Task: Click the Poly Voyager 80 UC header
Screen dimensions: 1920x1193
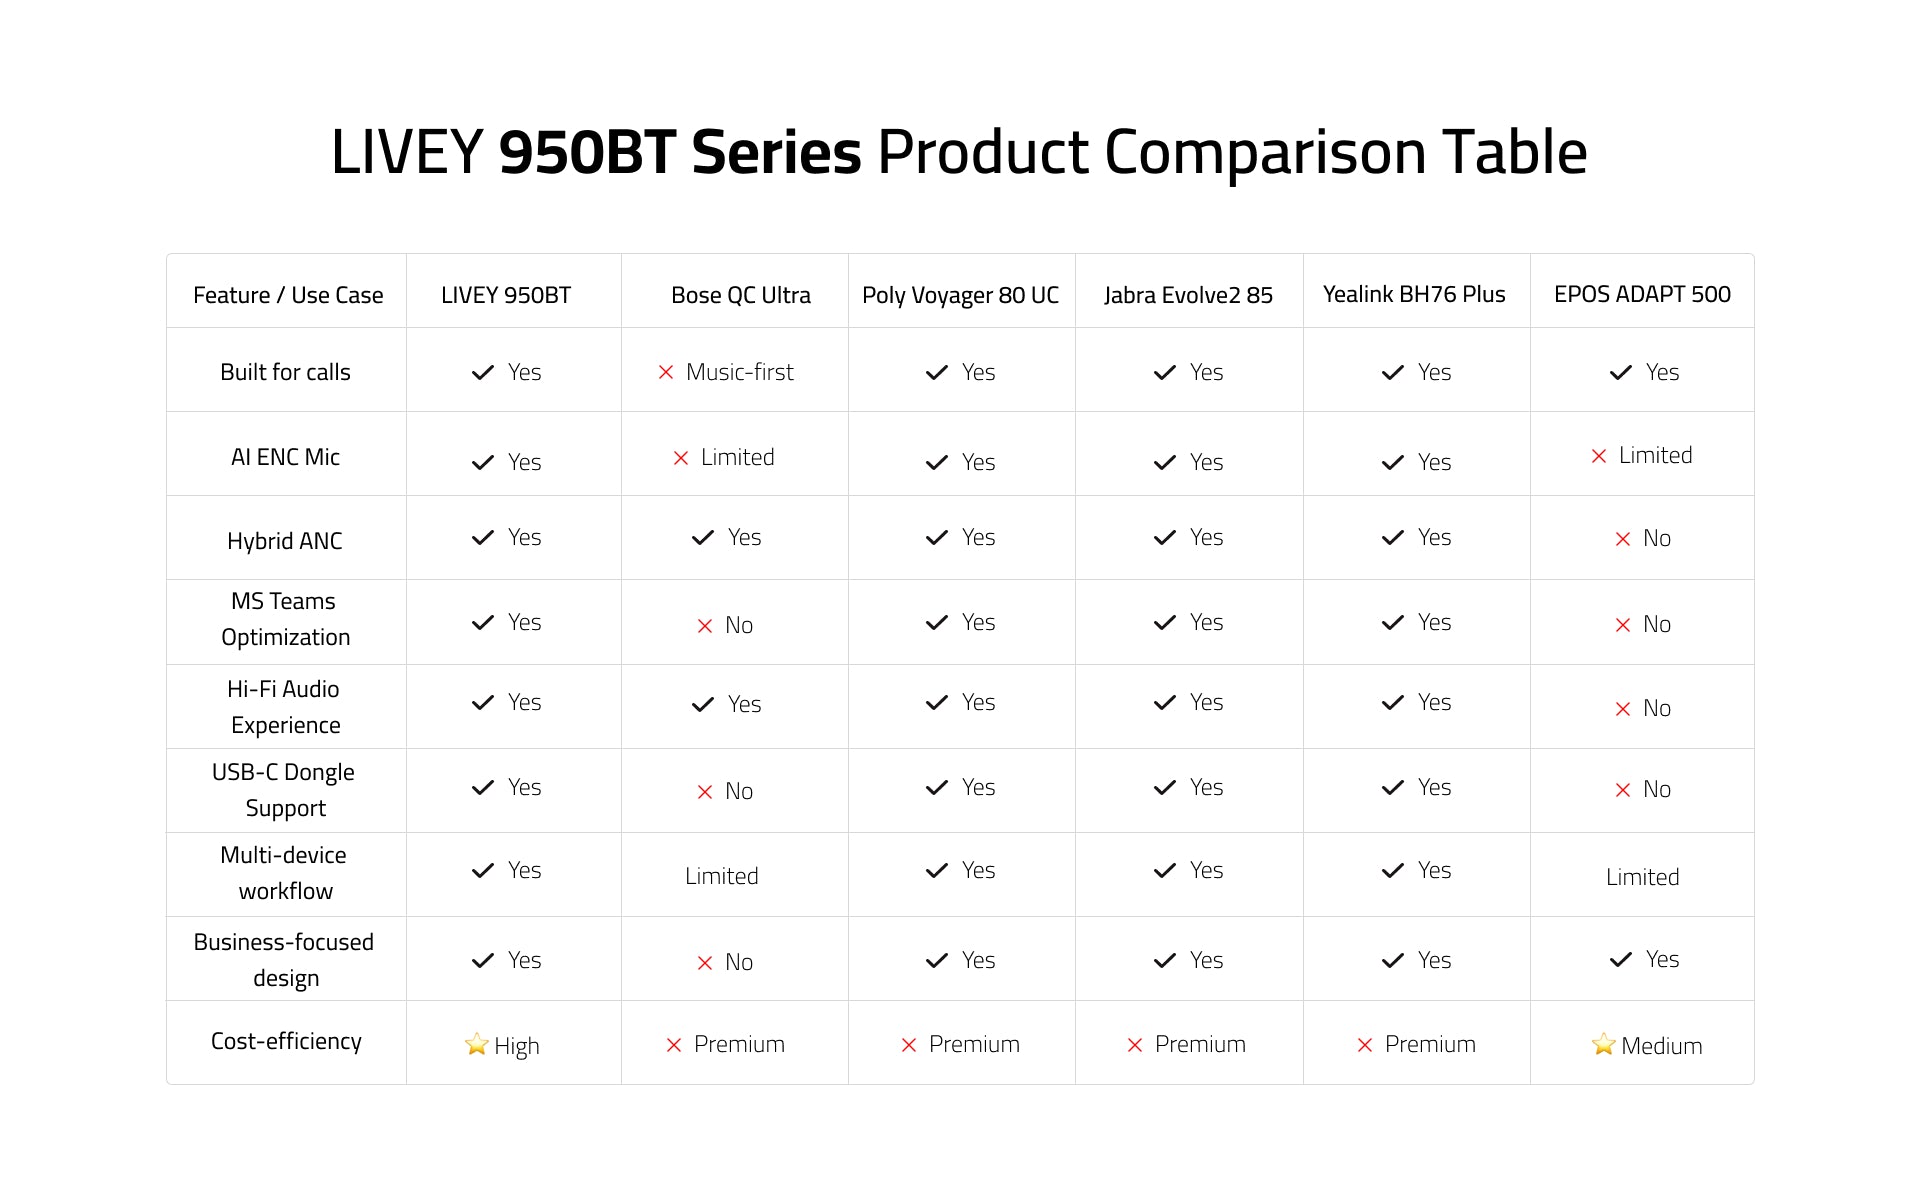Action: (x=960, y=295)
